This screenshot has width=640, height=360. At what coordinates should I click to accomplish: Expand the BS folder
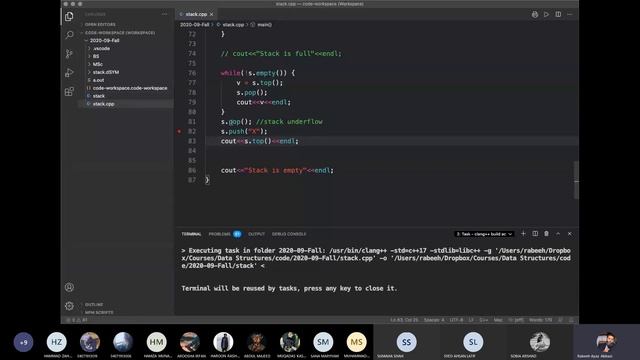(x=96, y=56)
